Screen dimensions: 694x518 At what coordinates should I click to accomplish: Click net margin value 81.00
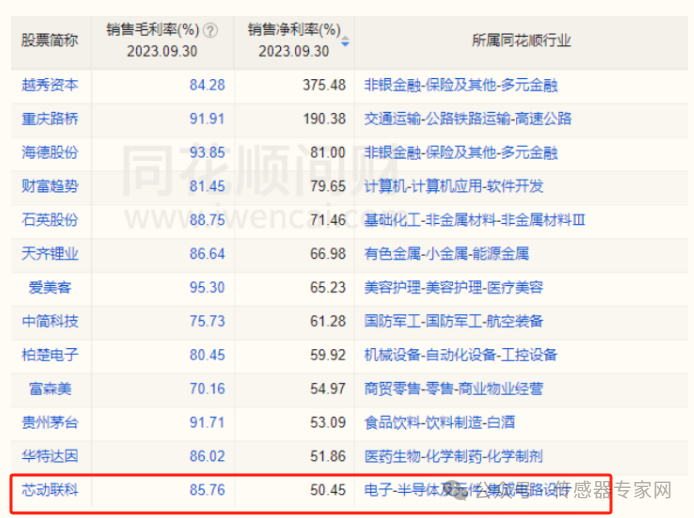coord(328,152)
